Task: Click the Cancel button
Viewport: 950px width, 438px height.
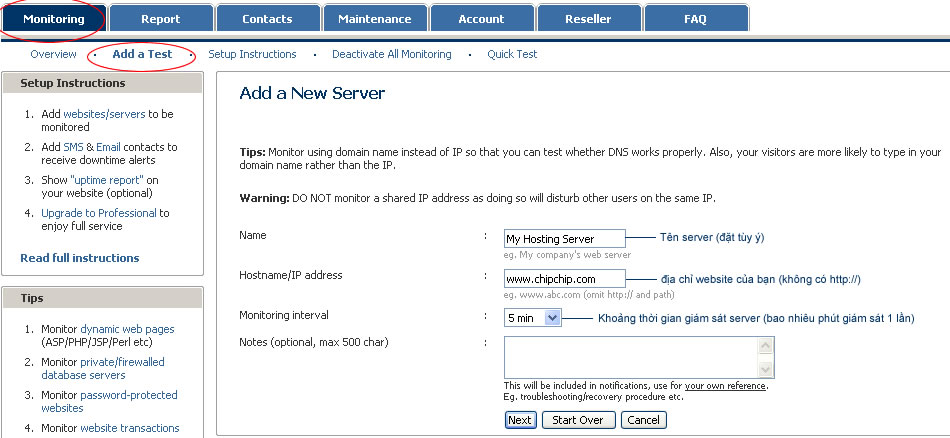Action: 643,420
